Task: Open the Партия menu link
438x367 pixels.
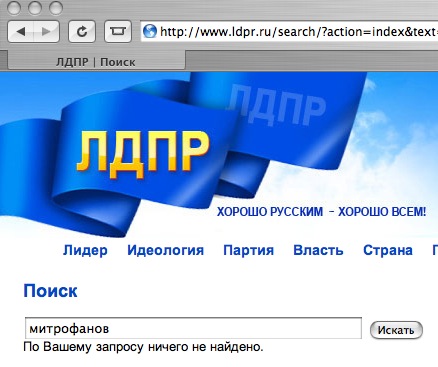Action: pyautogui.click(x=248, y=250)
